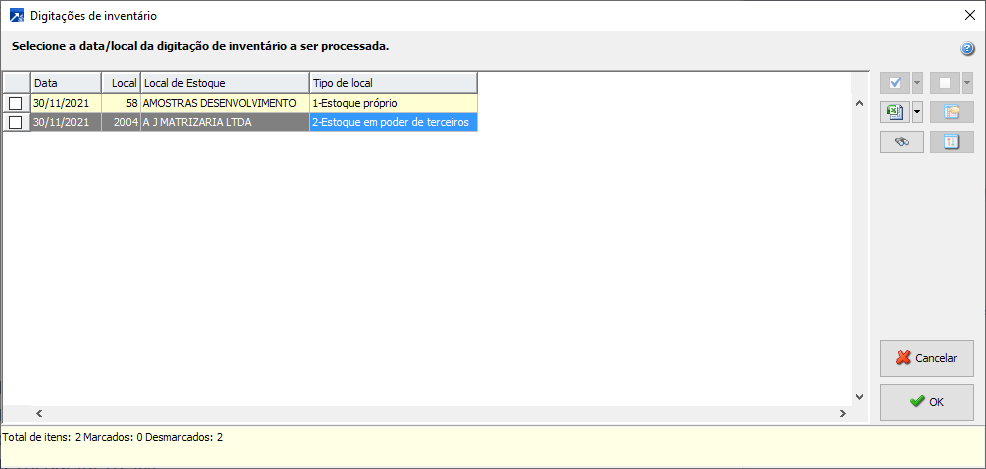Click date 30/11/2021 in the local 58 row
Viewport: 986px width, 469px height.
[66, 103]
